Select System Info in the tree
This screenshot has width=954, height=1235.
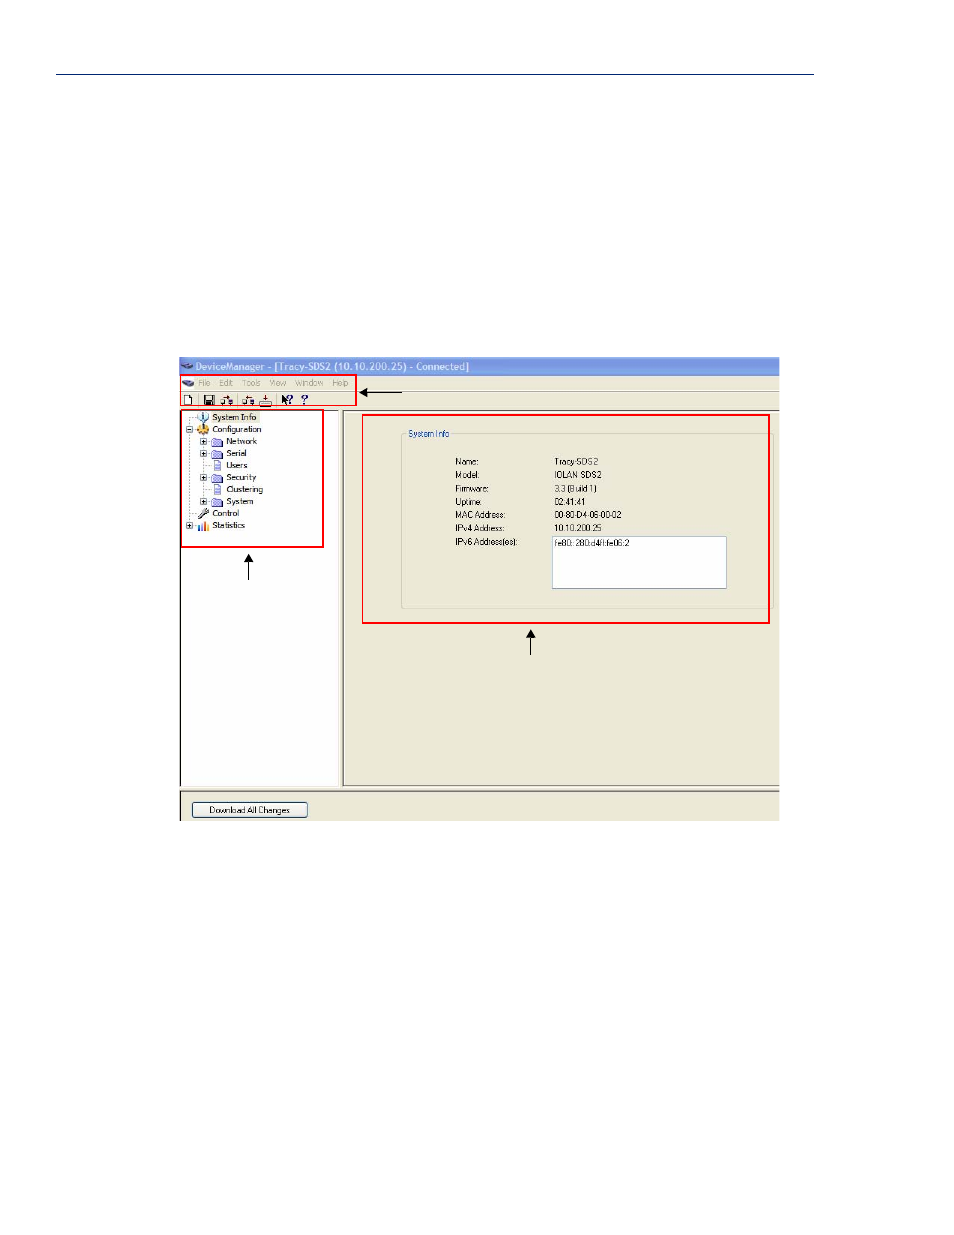click(234, 417)
